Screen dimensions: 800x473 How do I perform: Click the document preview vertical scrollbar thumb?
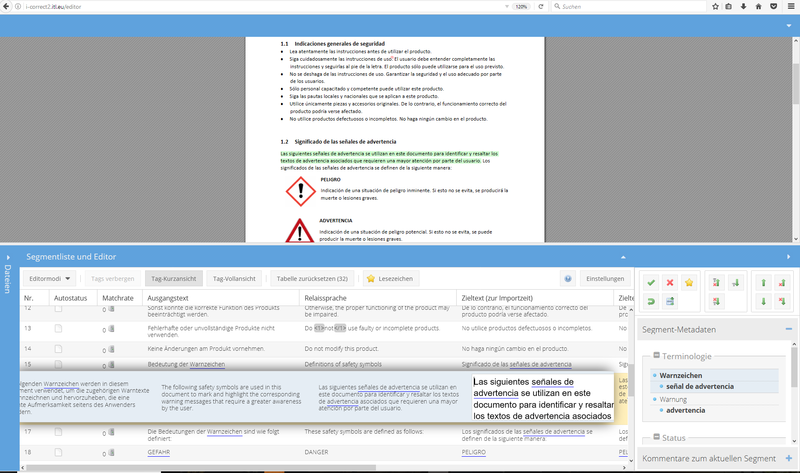795,84
